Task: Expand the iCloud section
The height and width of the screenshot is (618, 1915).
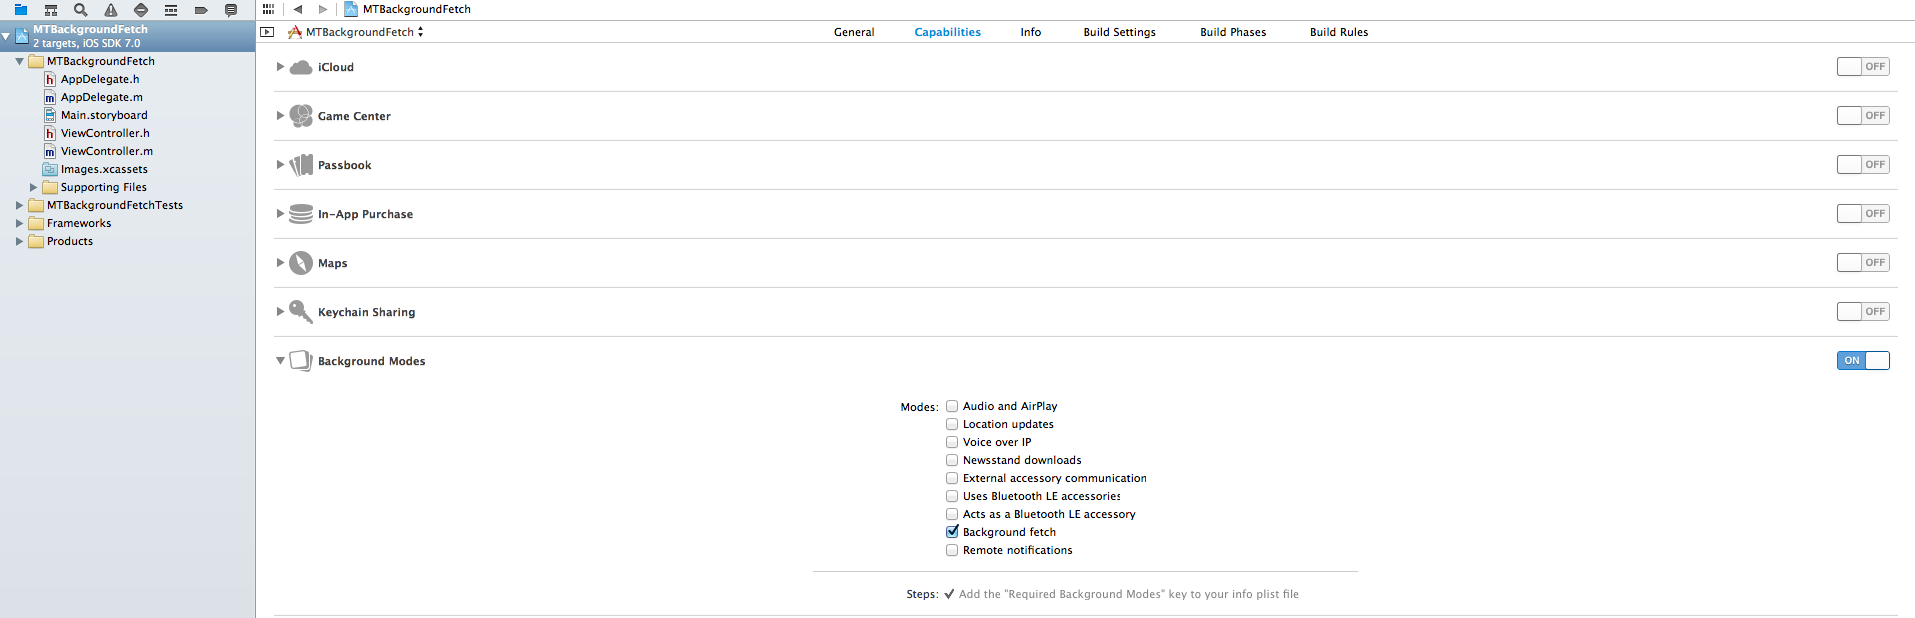Action: pyautogui.click(x=280, y=67)
